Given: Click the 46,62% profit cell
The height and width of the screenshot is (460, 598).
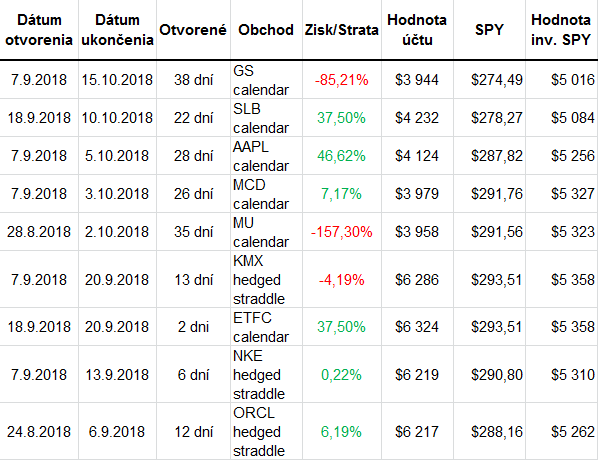Looking at the screenshot, I should (x=342, y=156).
